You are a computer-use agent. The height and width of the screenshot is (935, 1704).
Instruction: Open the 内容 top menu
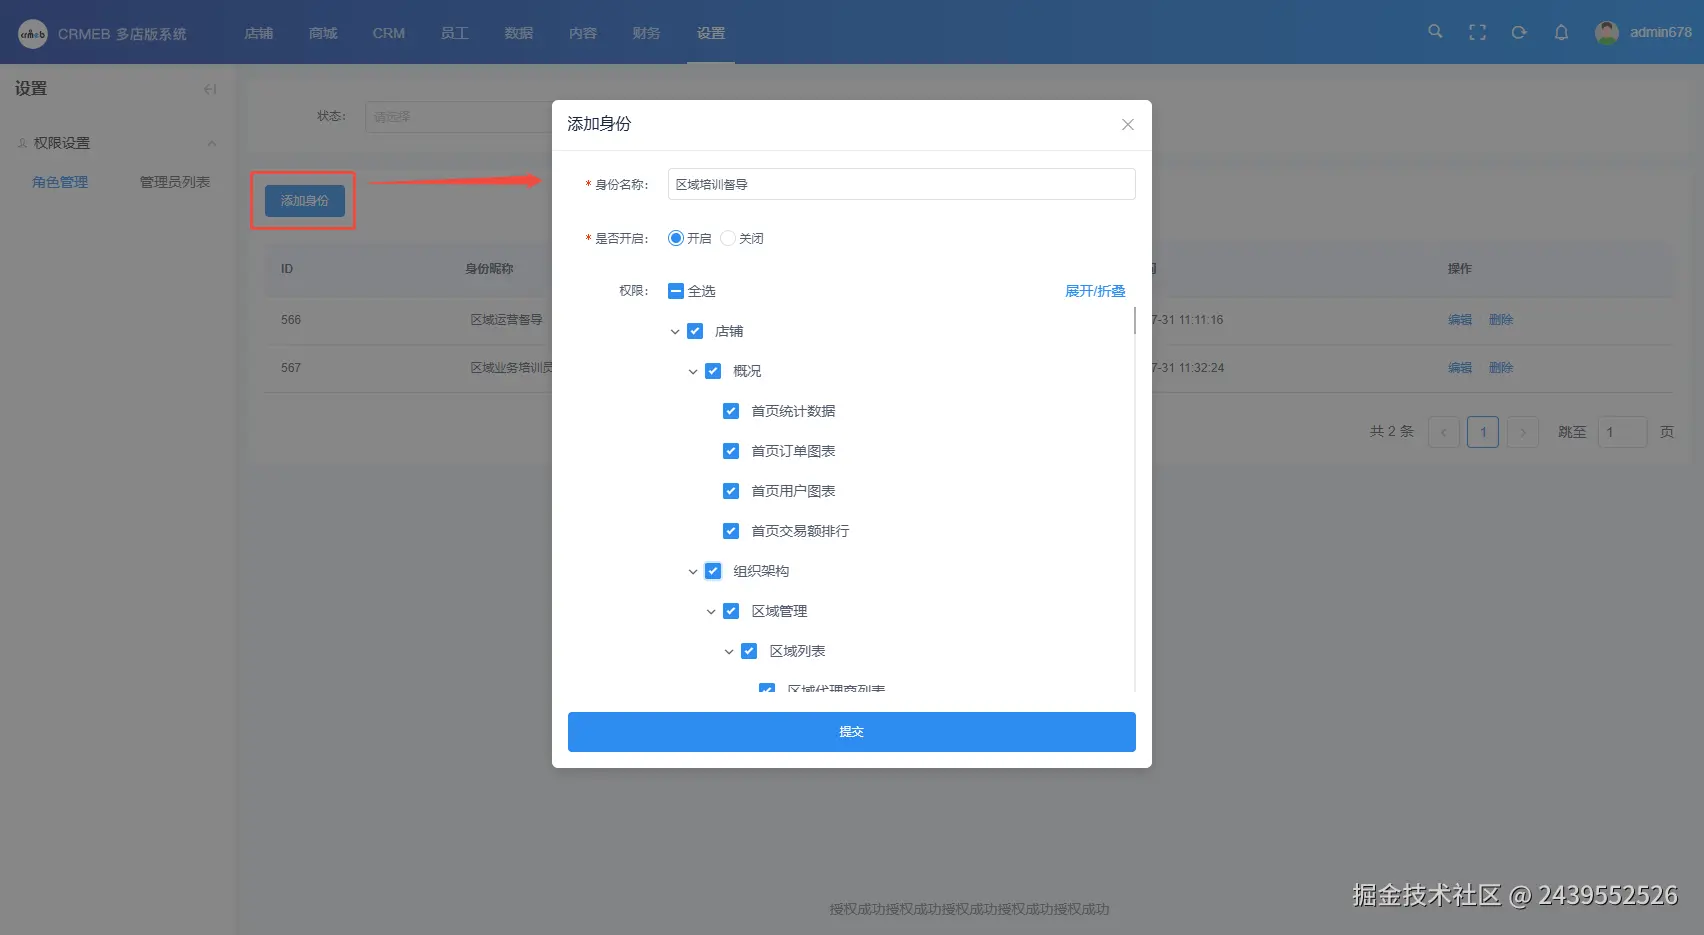coord(583,33)
